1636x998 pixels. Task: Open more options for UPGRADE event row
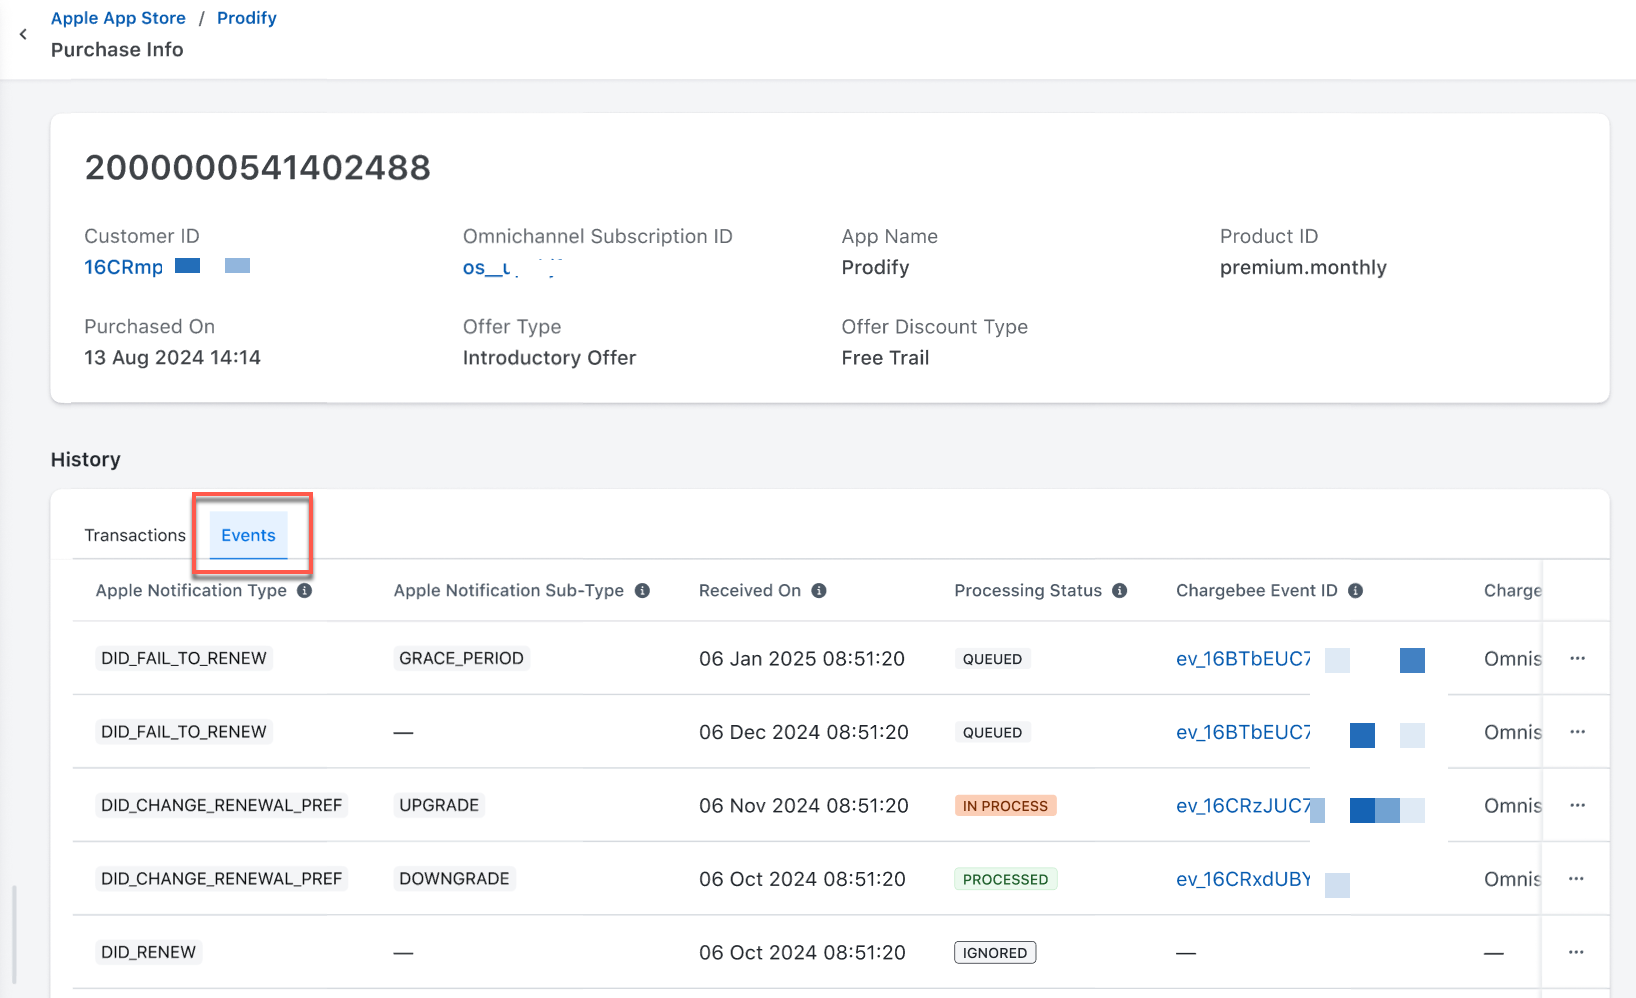pos(1577,805)
